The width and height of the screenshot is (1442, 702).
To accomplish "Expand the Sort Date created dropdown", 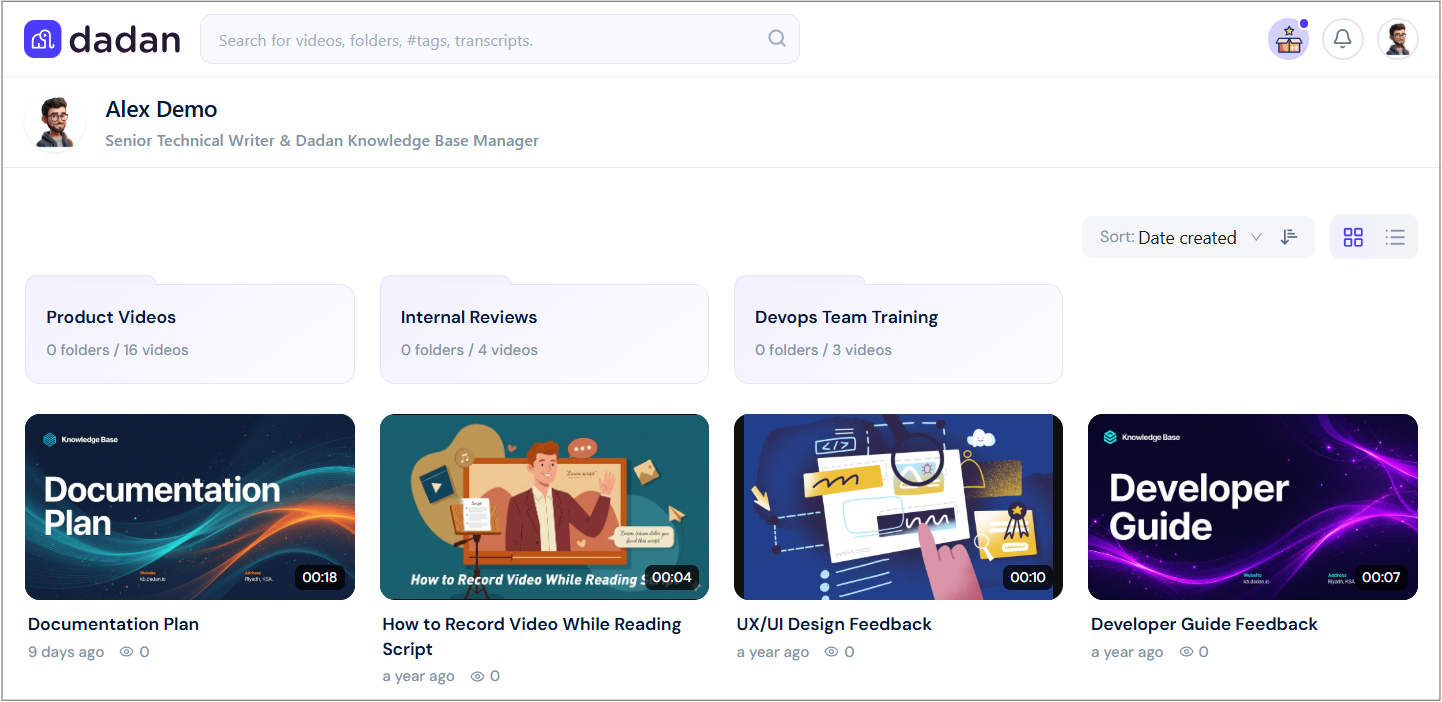I will tap(1180, 237).
